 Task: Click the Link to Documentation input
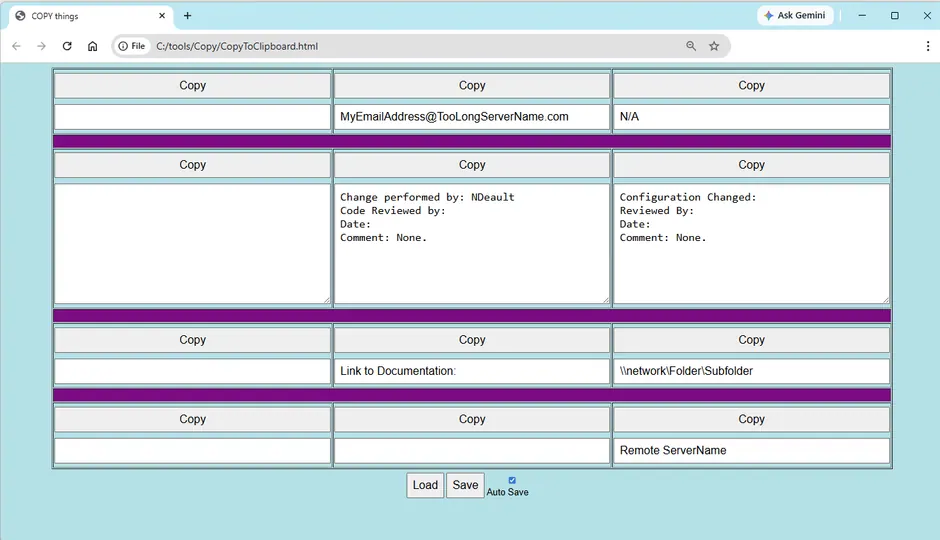pyautogui.click(x=472, y=371)
